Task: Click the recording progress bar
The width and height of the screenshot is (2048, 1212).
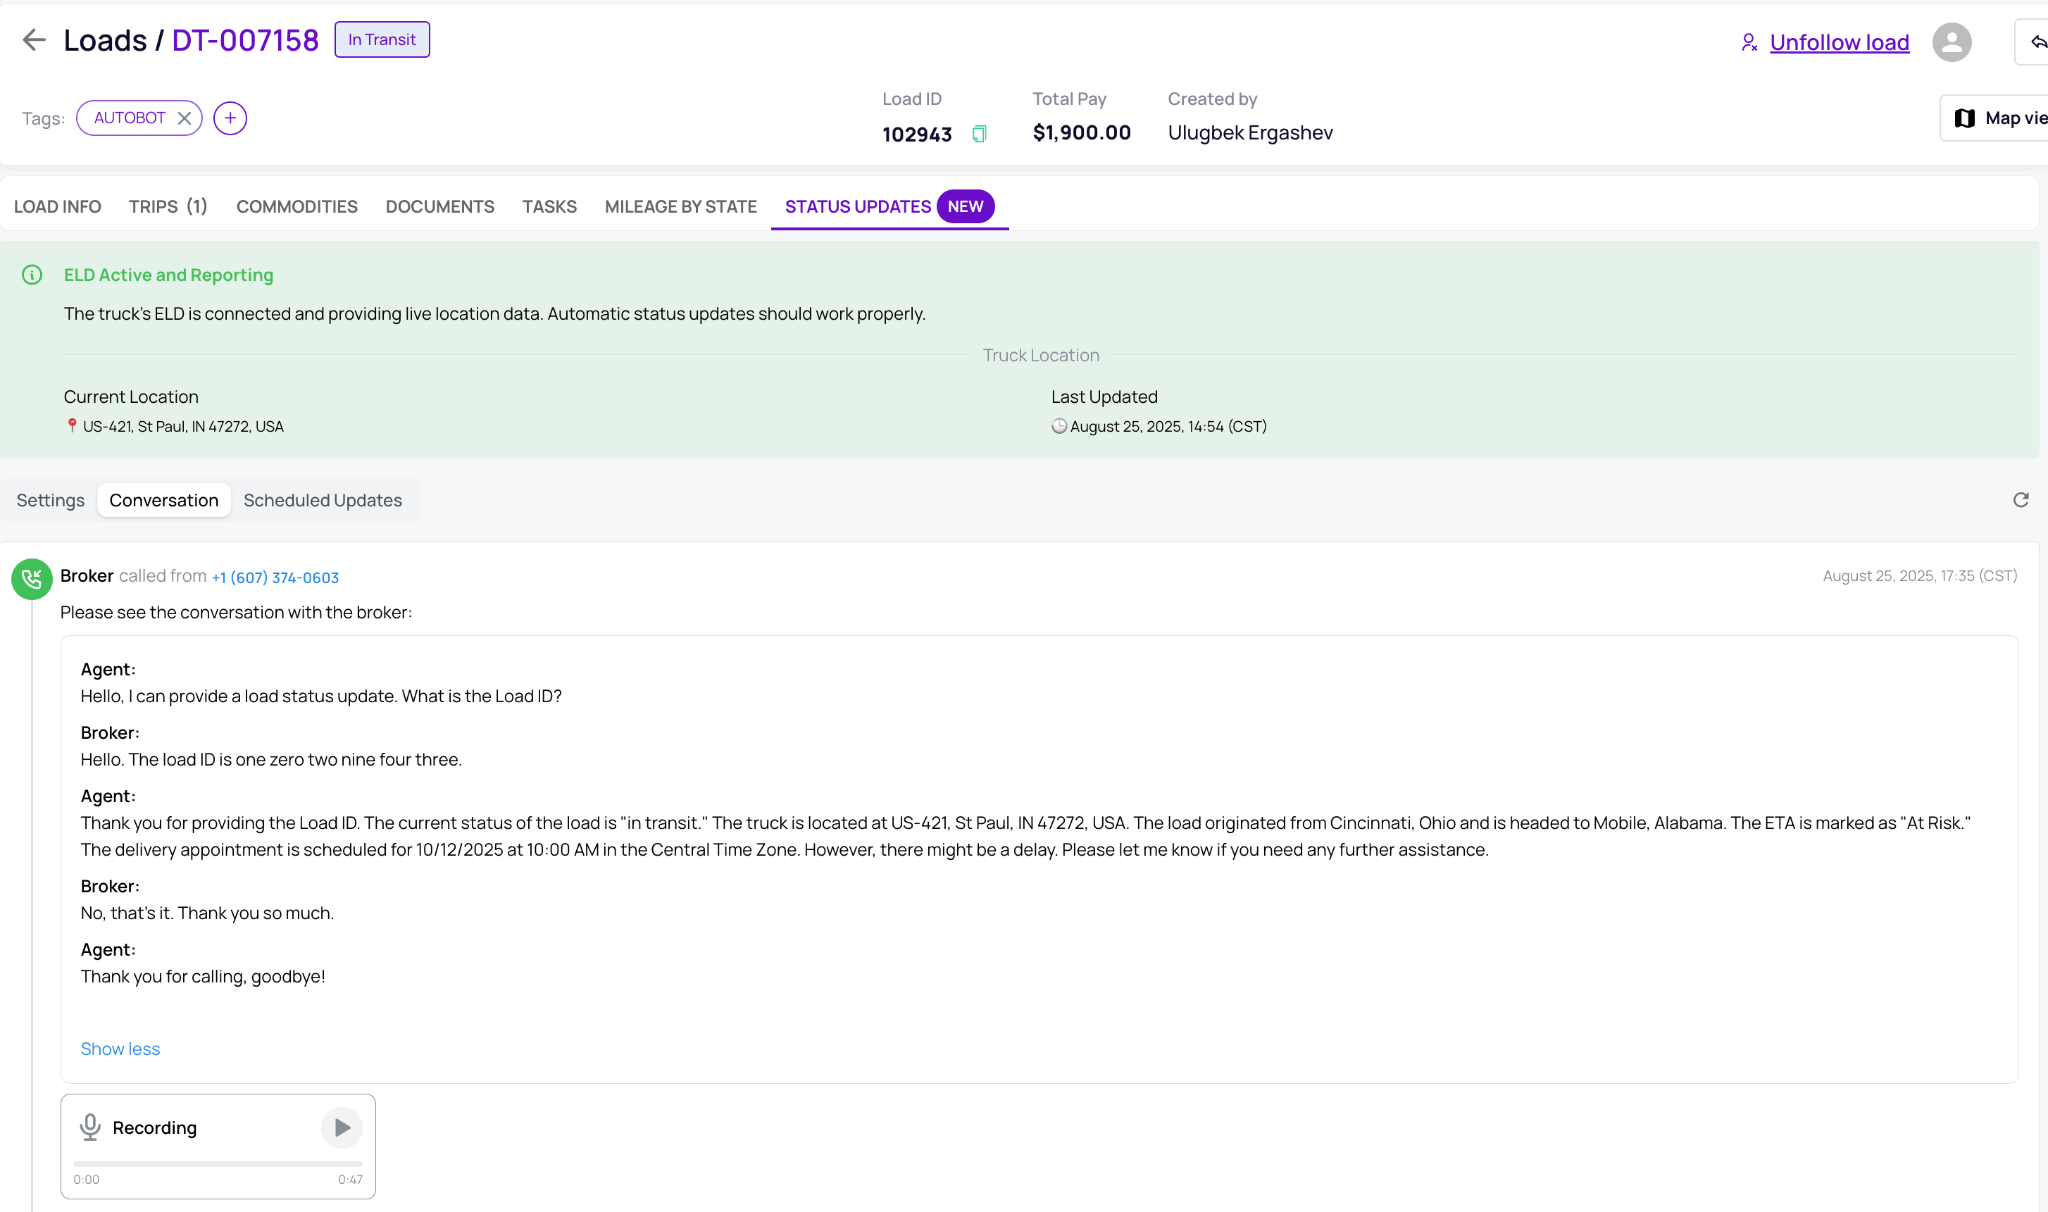Action: [x=218, y=1164]
